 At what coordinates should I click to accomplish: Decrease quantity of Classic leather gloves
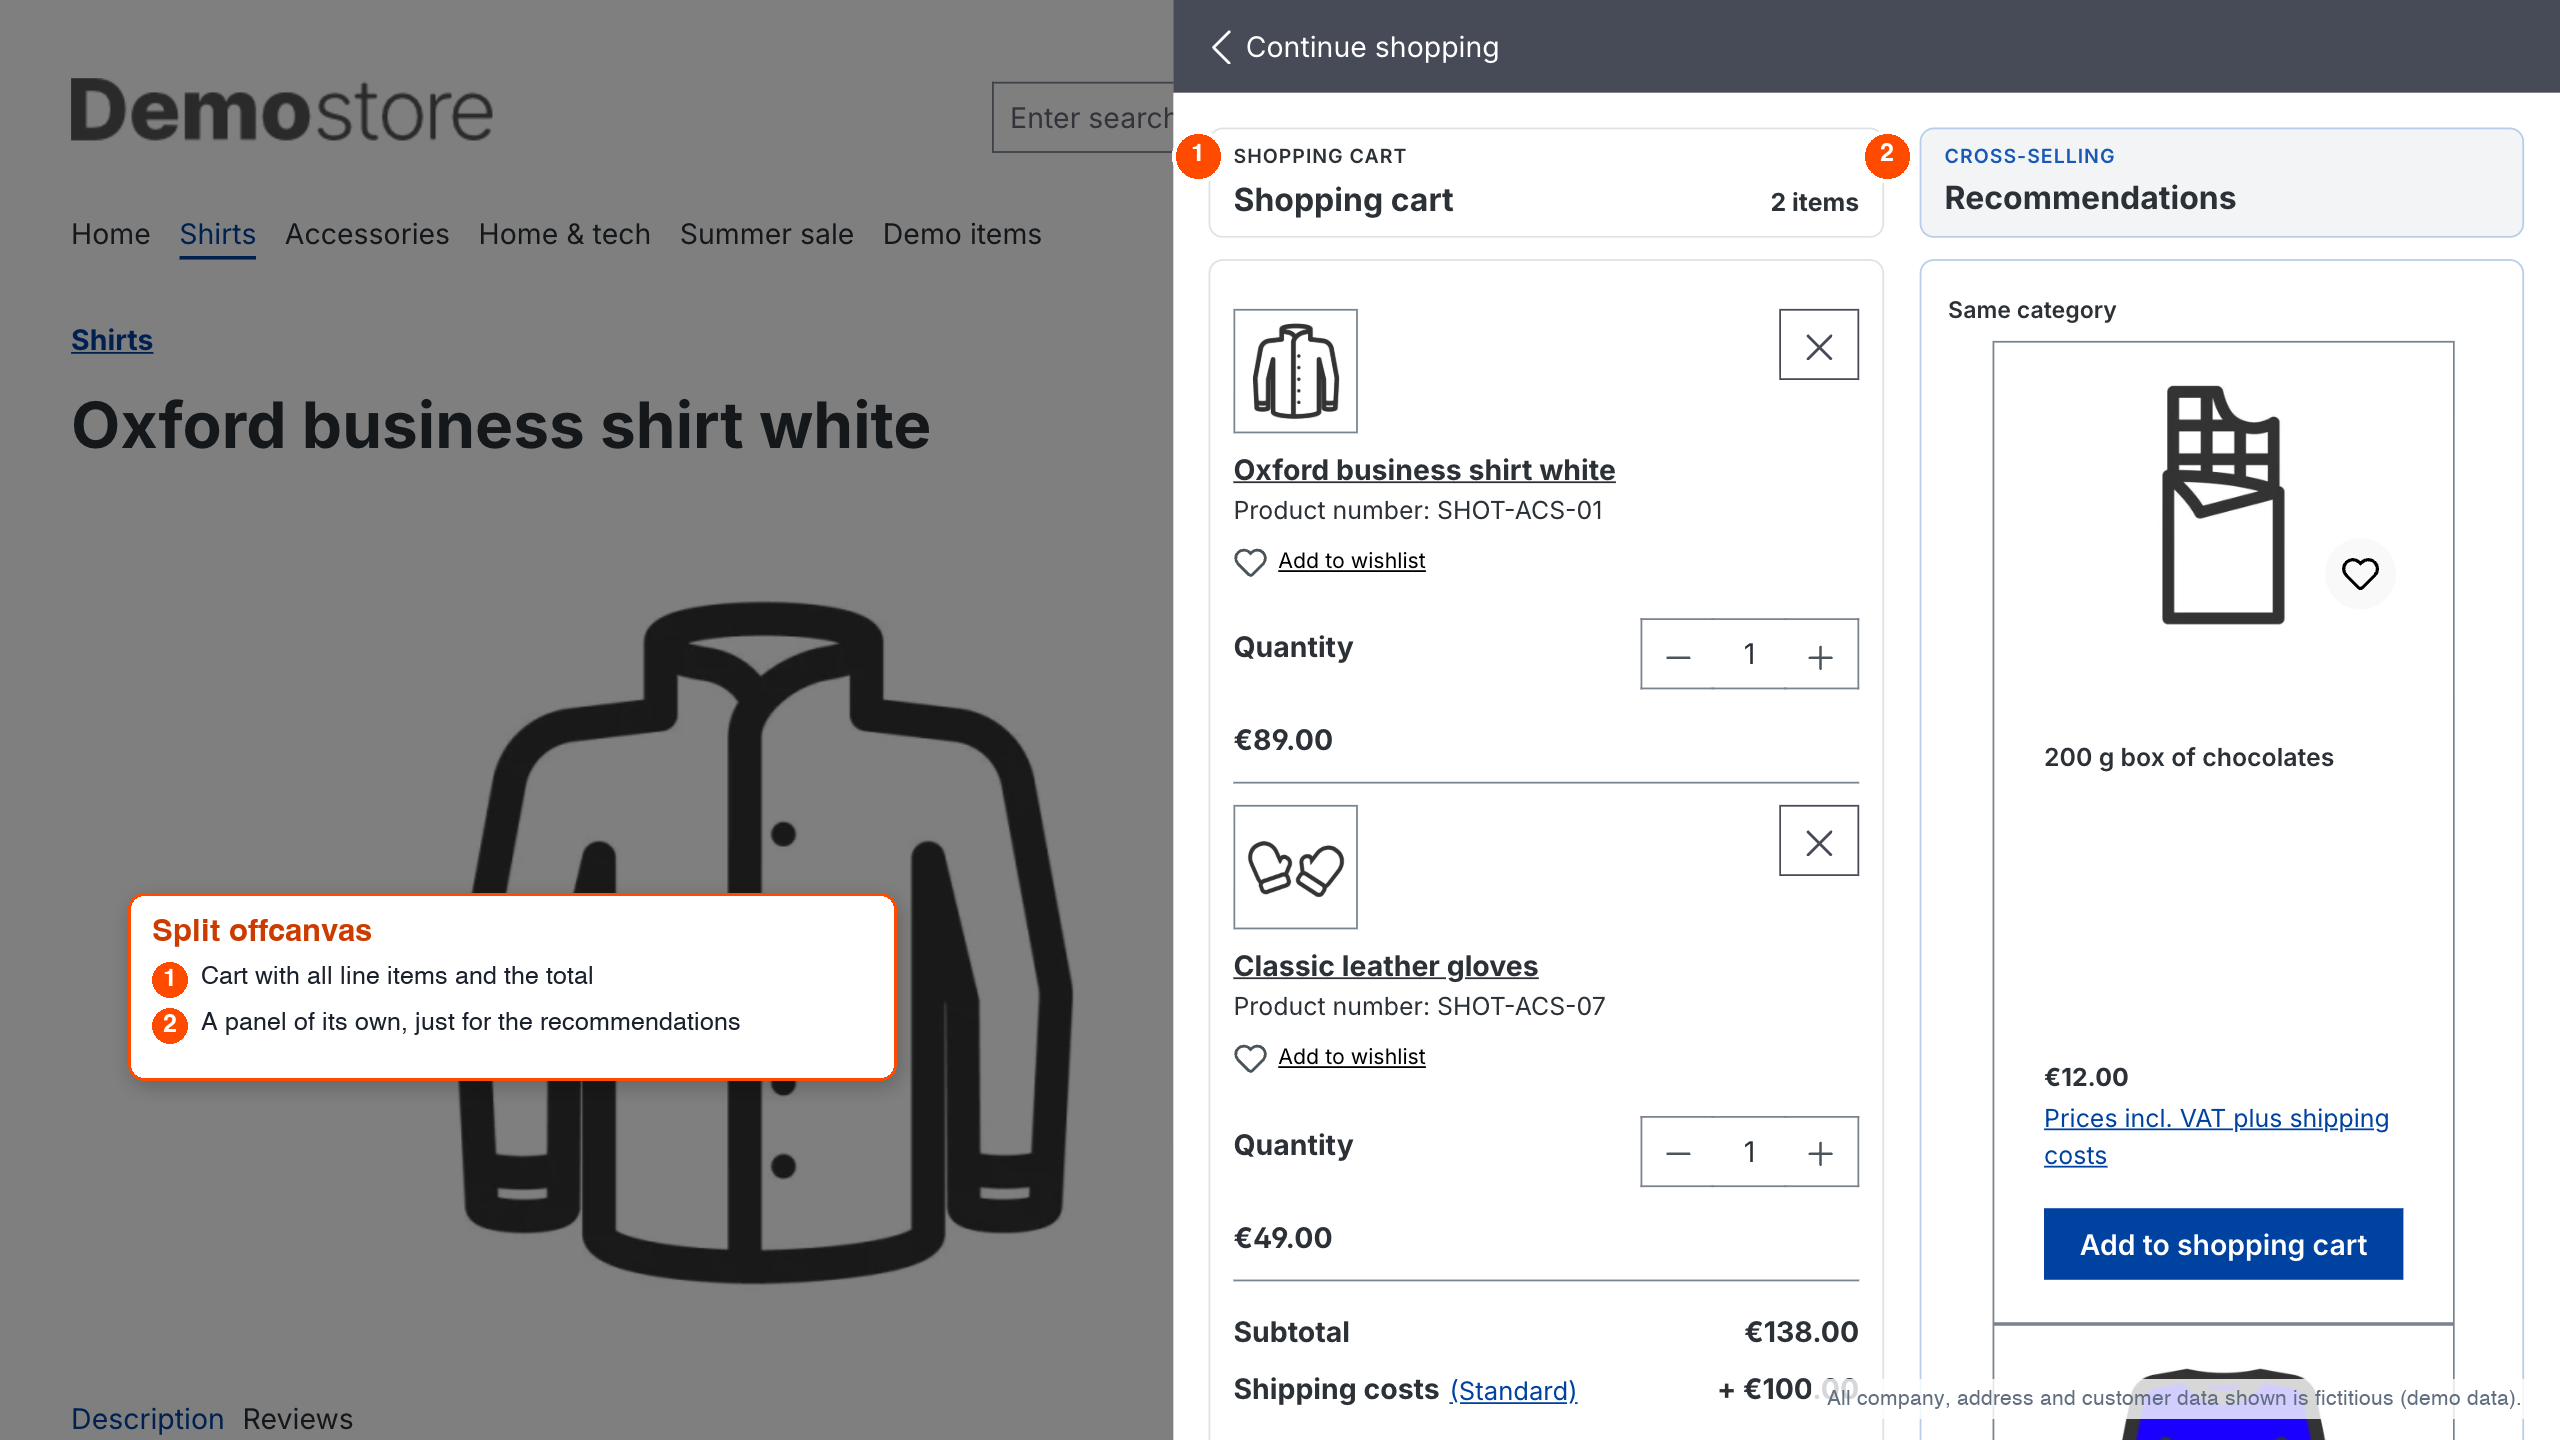(1678, 1152)
